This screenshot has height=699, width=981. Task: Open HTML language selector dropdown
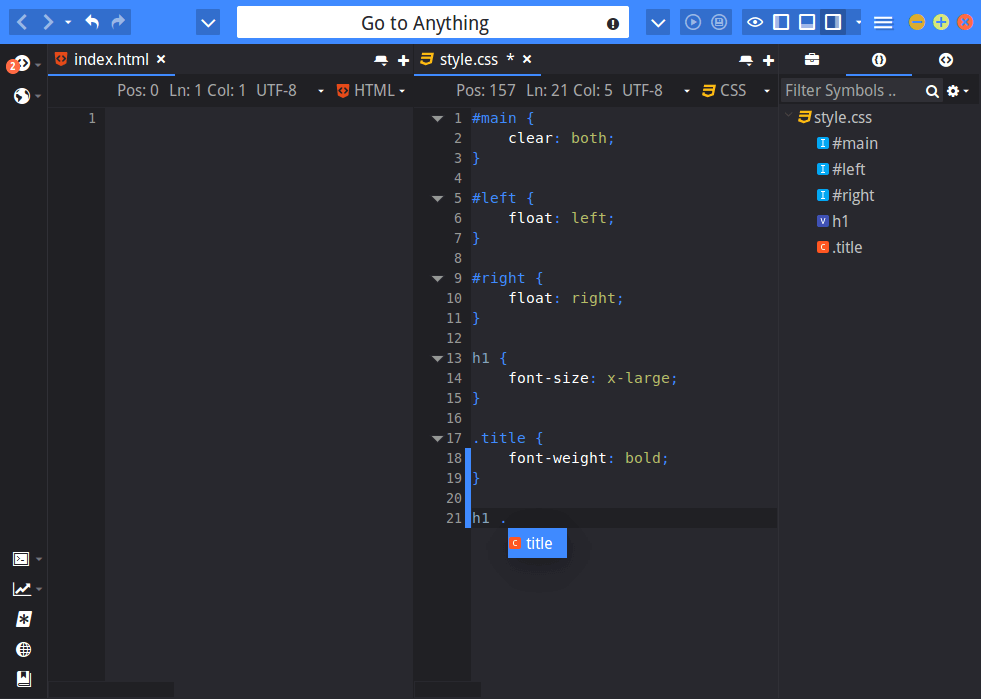tap(371, 91)
